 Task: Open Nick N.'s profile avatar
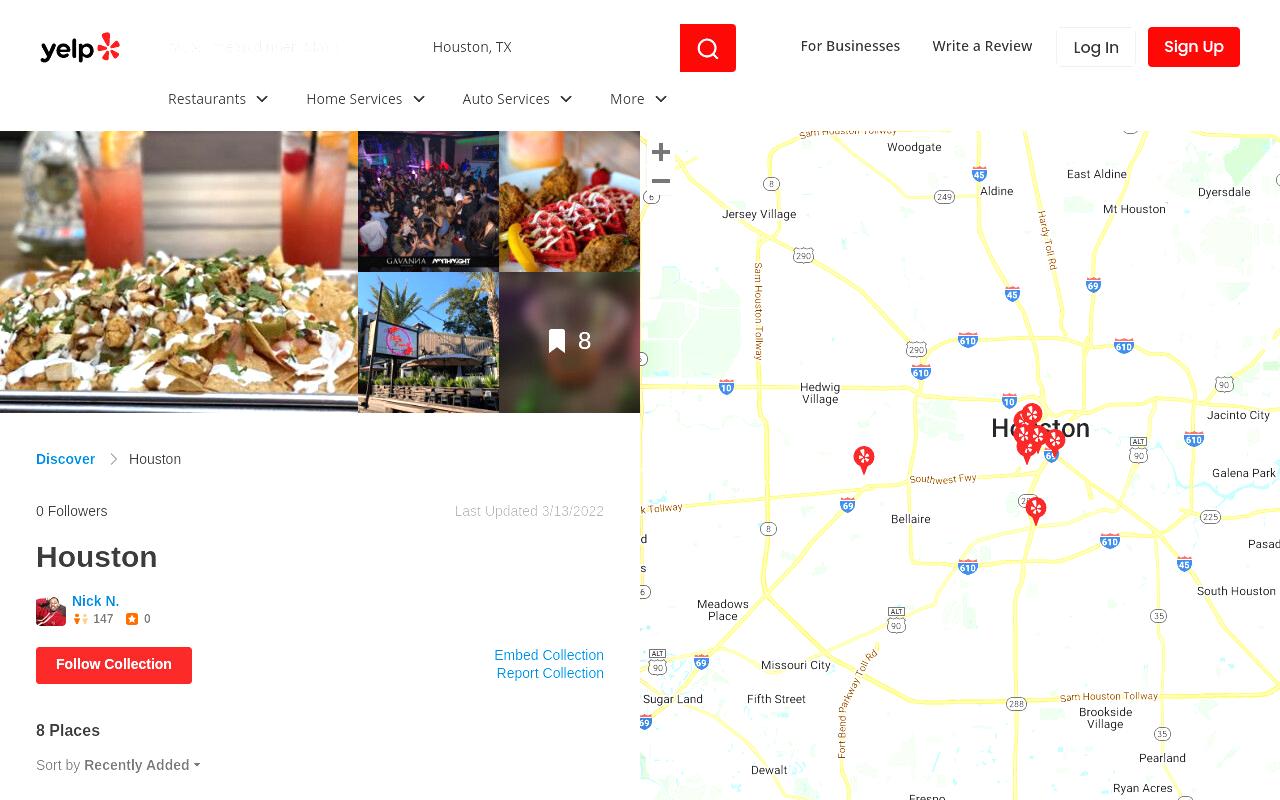click(51, 611)
